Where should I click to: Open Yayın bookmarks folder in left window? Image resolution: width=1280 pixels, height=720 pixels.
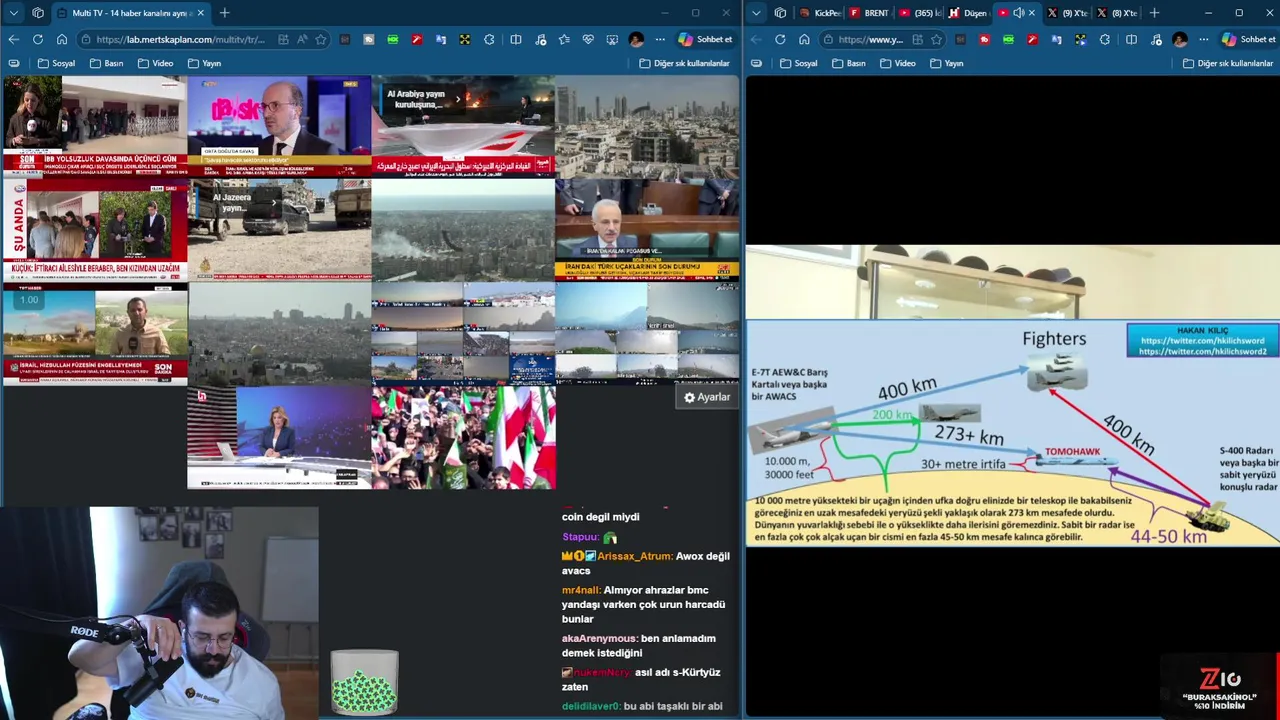click(204, 63)
